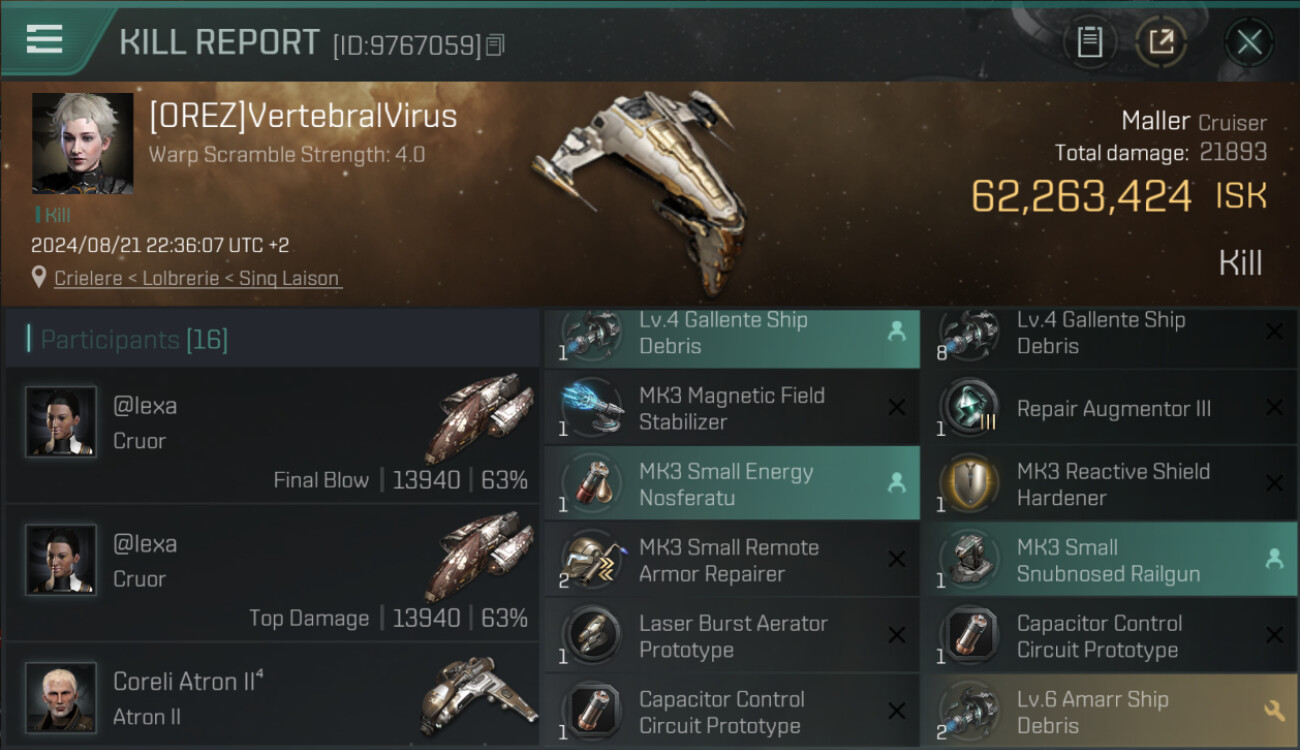Toggle person marker on MK3 Small Snubnosed Railgun
This screenshot has height=750, width=1300.
[1274, 559]
